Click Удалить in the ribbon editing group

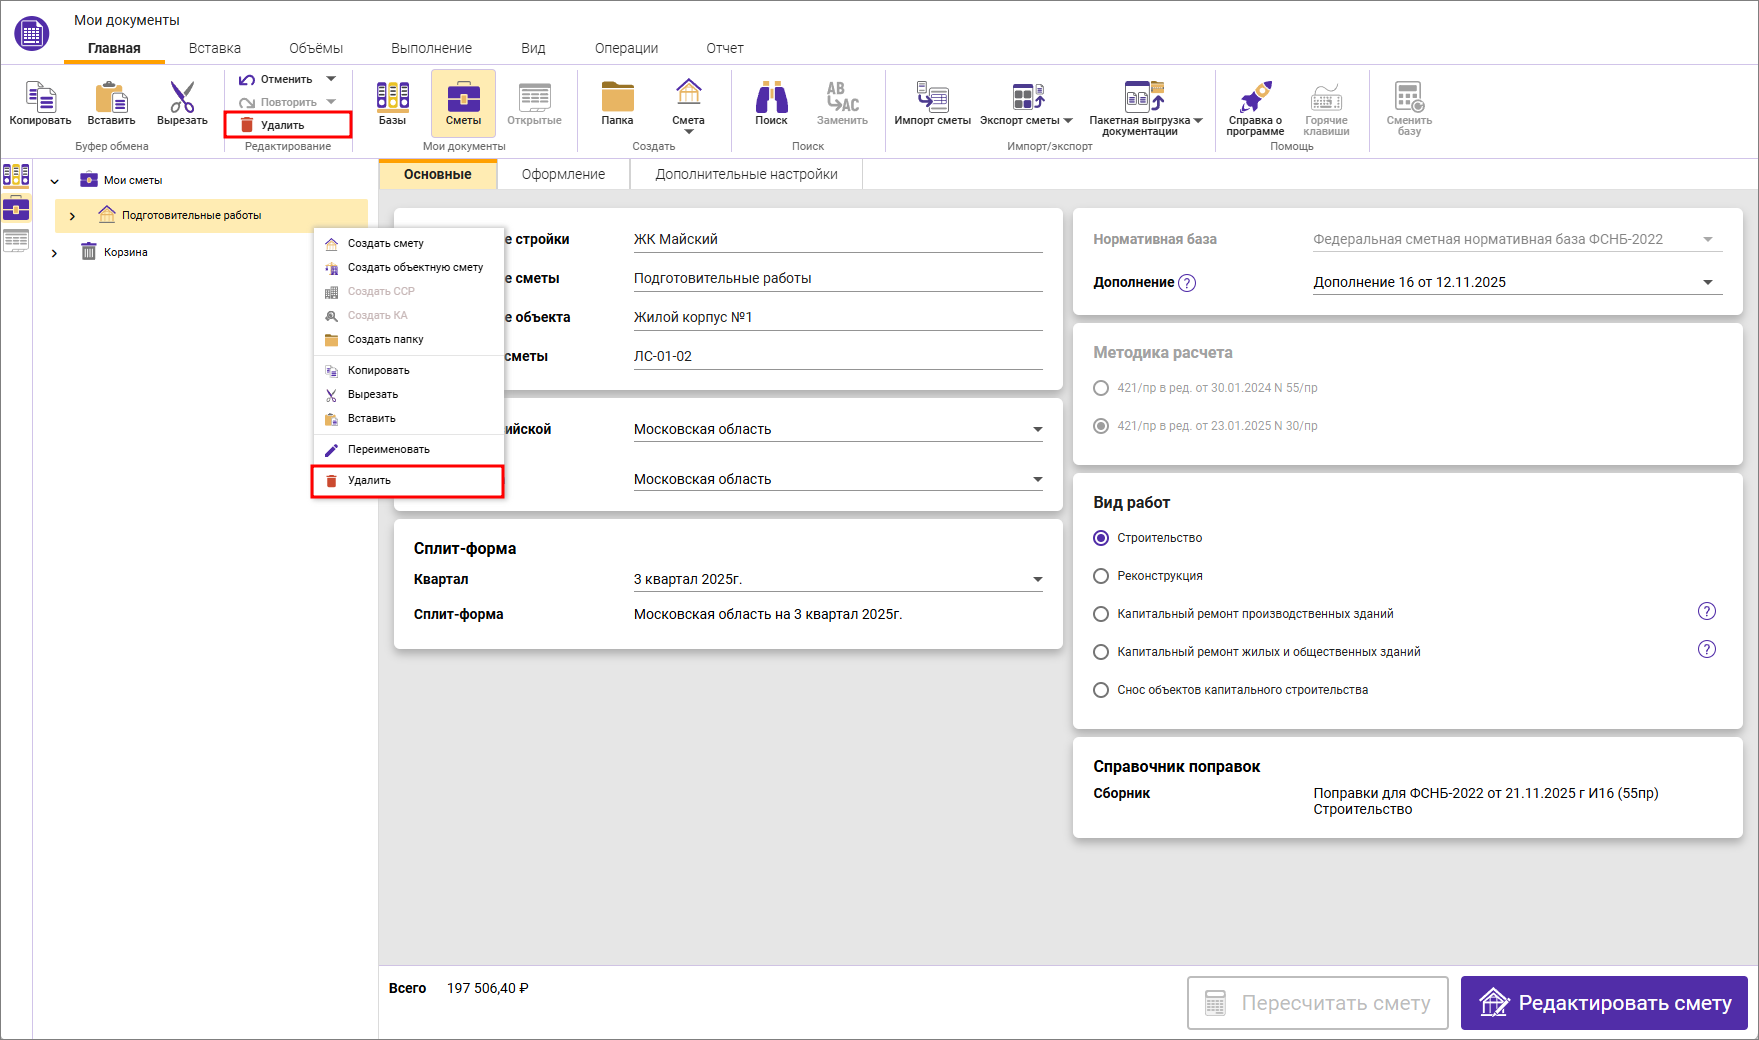(282, 125)
